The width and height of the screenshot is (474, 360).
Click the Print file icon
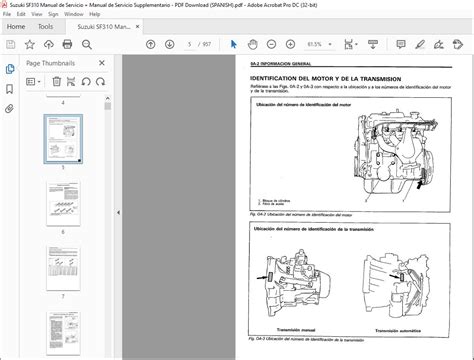point(67,44)
